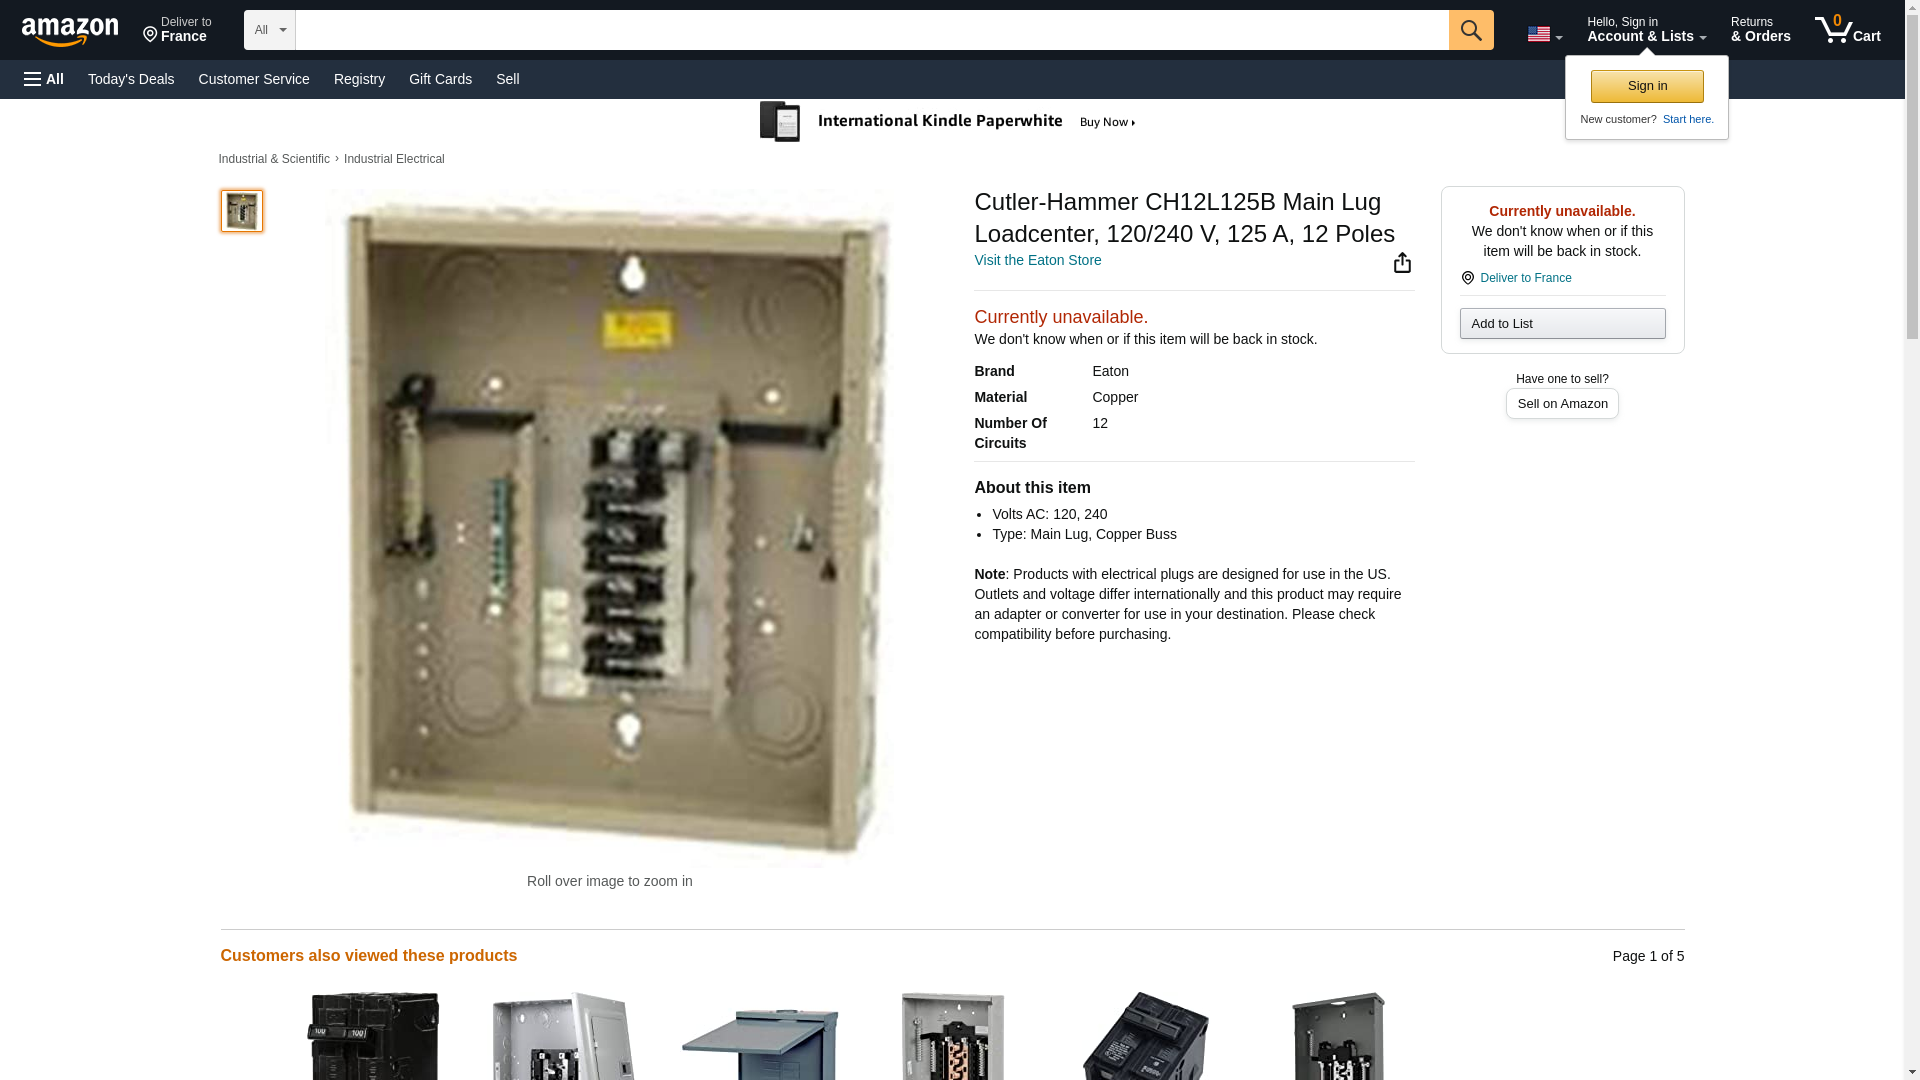The height and width of the screenshot is (1080, 1920).
Task: Open the International Kindle Paperwhite banner
Action: click(x=948, y=122)
